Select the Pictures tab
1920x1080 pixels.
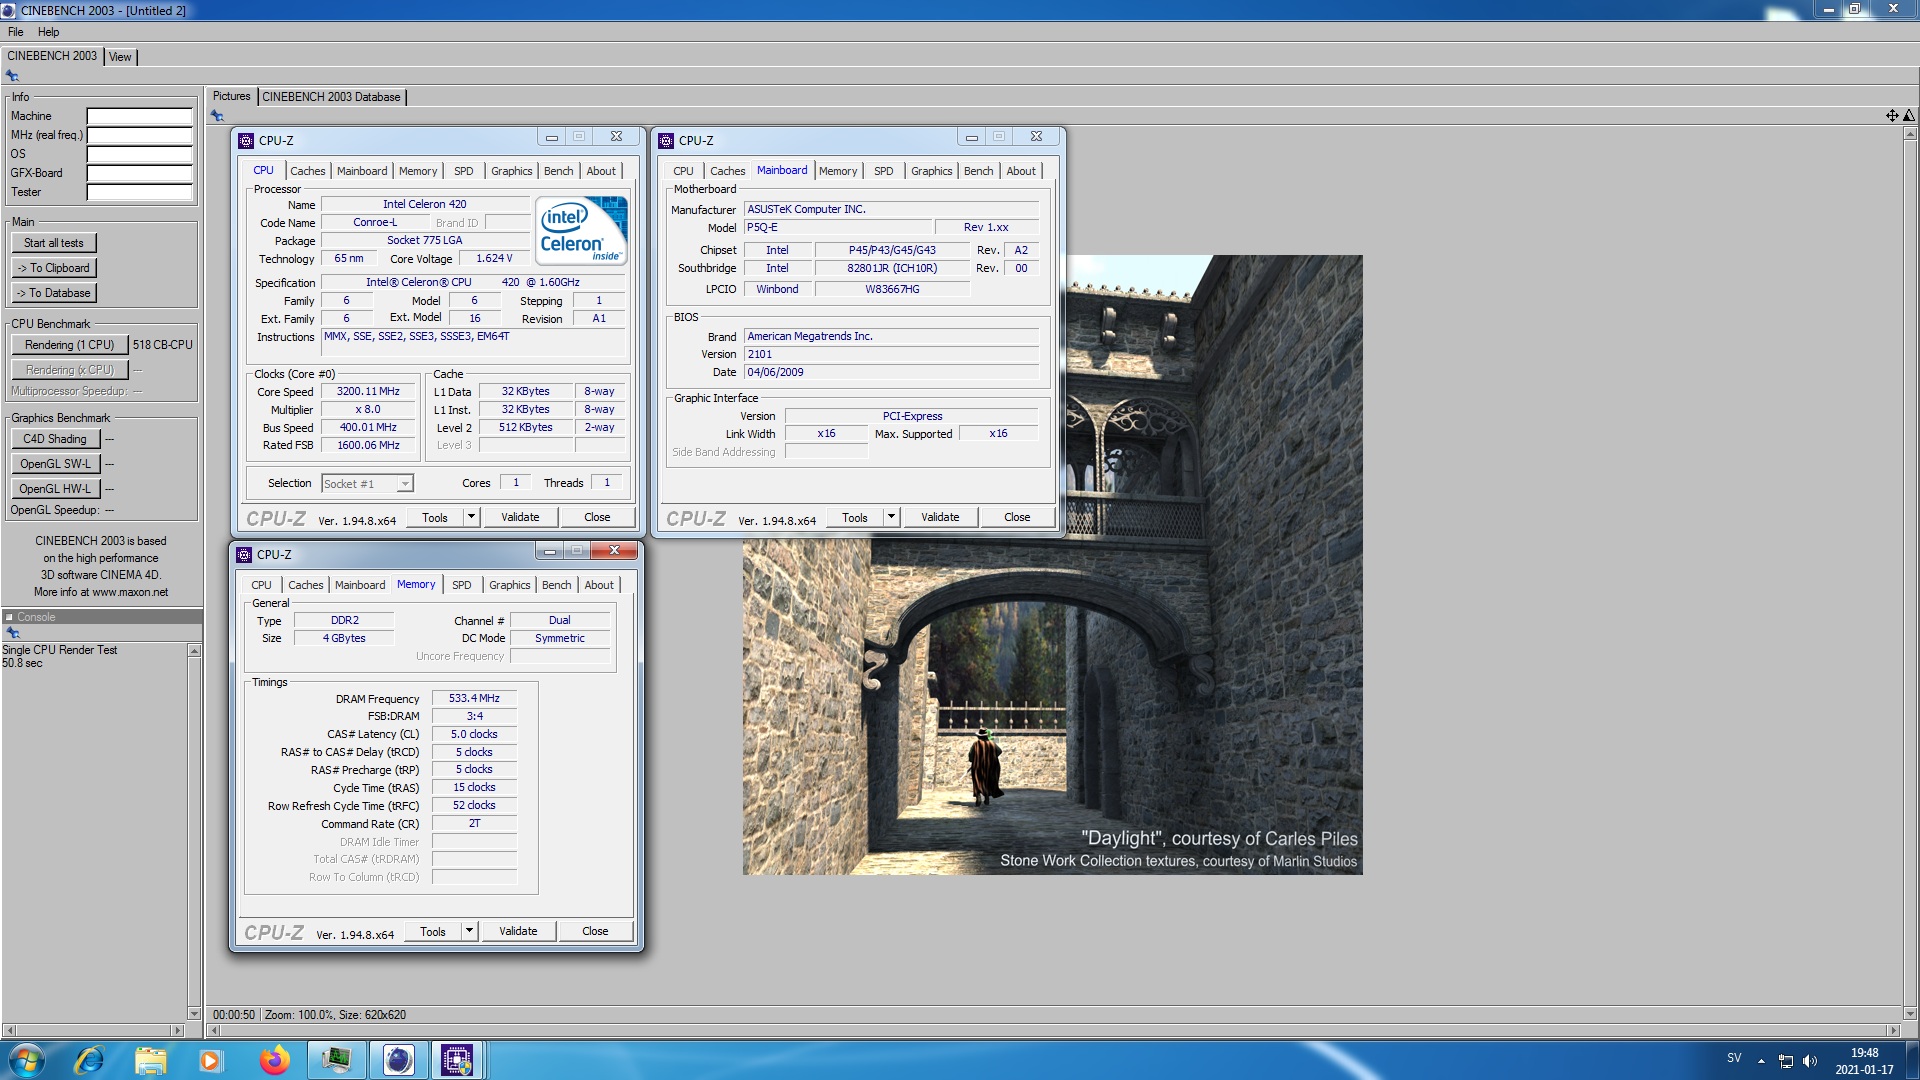231,96
